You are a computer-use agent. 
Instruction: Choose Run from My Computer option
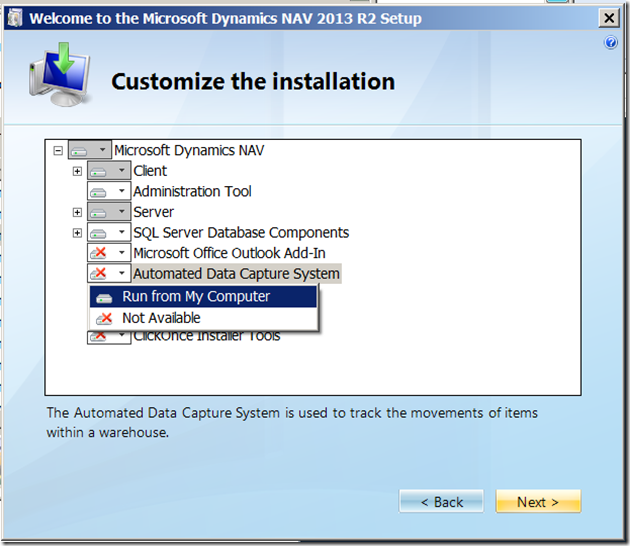pos(203,297)
